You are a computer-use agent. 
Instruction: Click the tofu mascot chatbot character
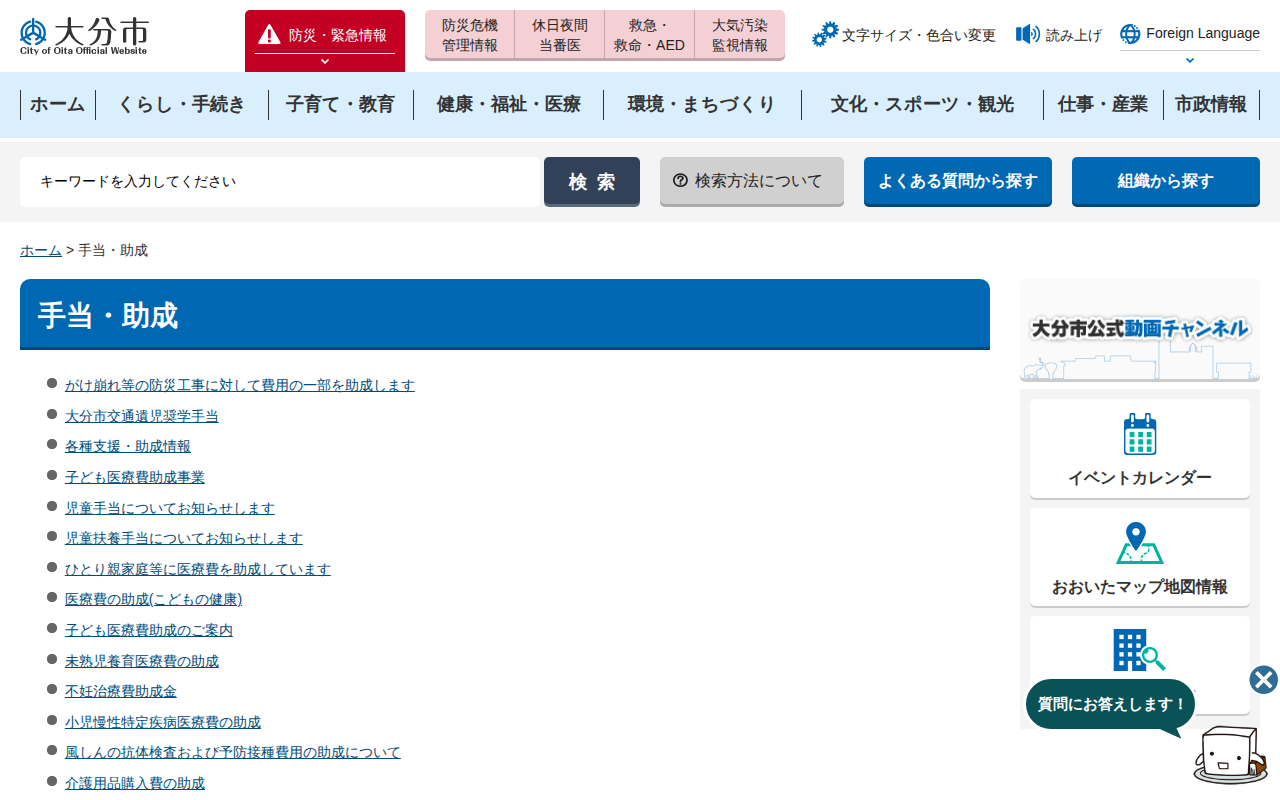point(1231,754)
